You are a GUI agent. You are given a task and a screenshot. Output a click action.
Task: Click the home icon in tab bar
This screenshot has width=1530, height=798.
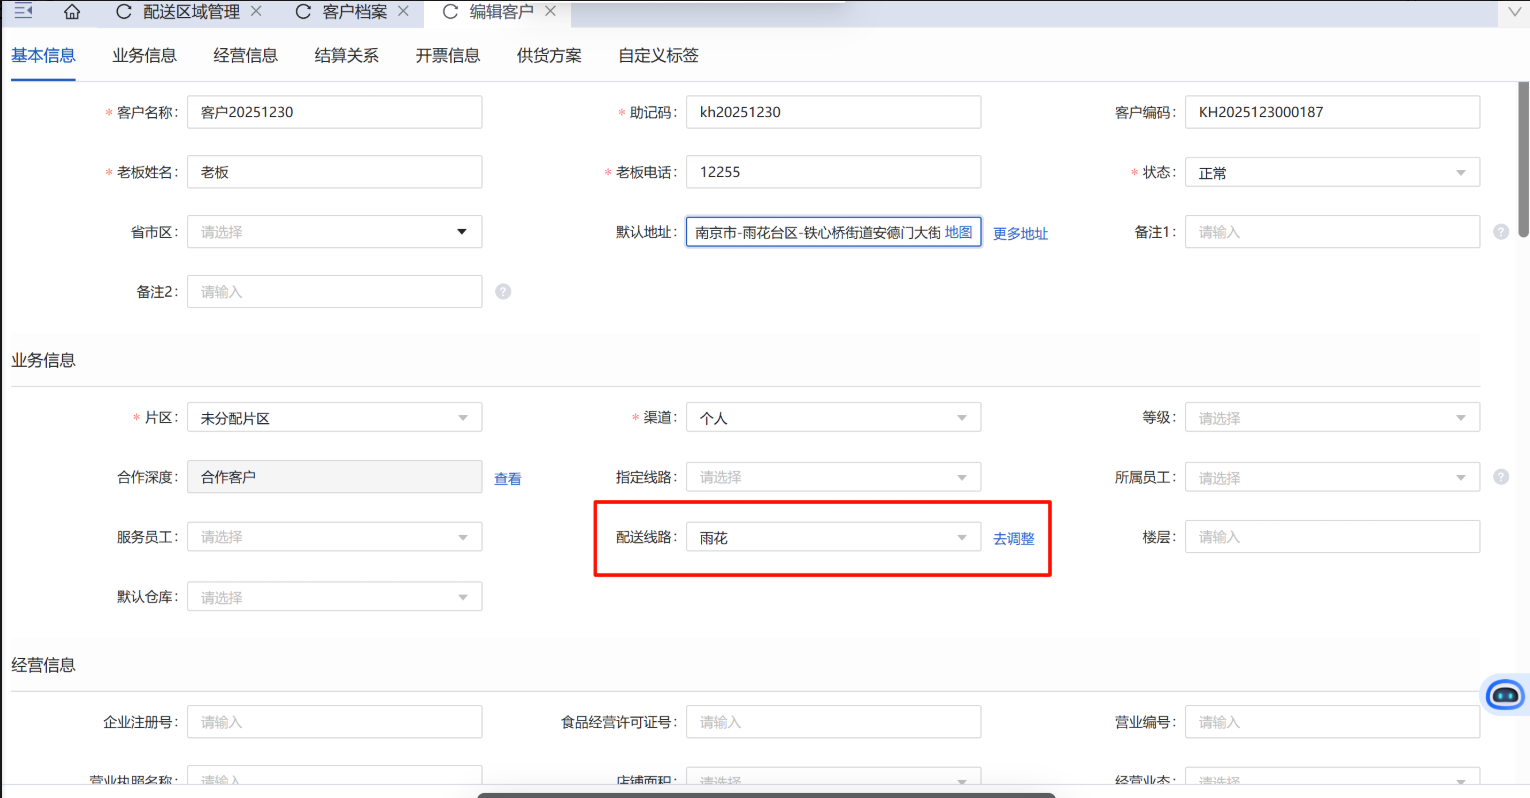tap(72, 12)
